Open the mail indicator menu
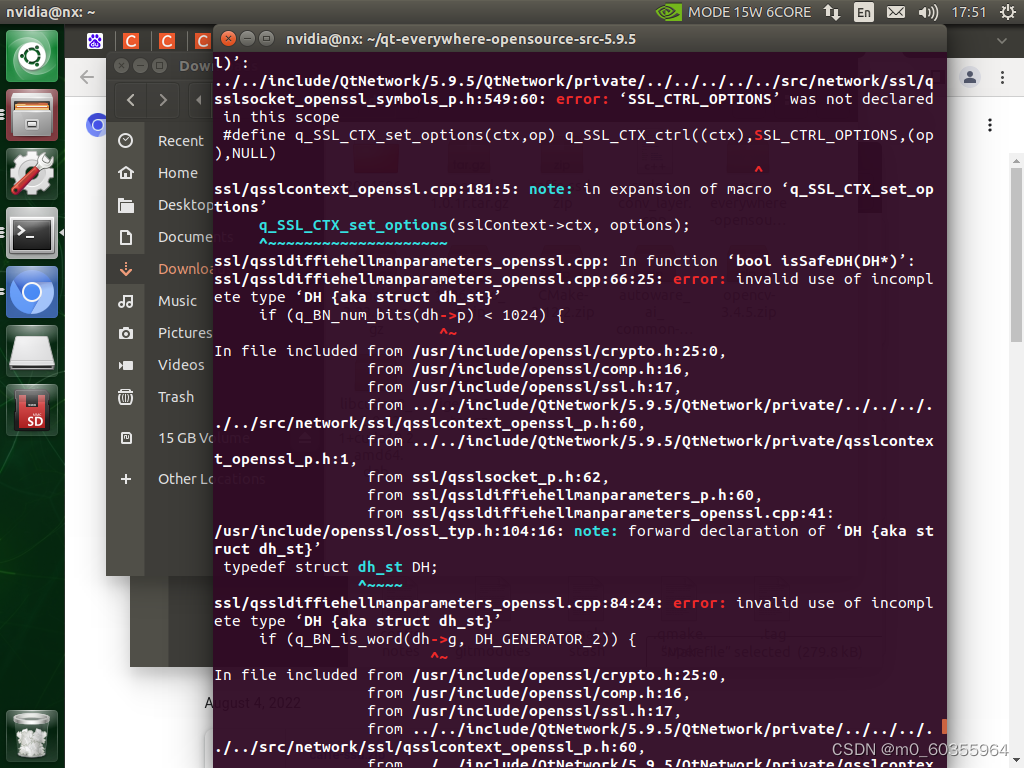The width and height of the screenshot is (1024, 768). click(x=895, y=12)
